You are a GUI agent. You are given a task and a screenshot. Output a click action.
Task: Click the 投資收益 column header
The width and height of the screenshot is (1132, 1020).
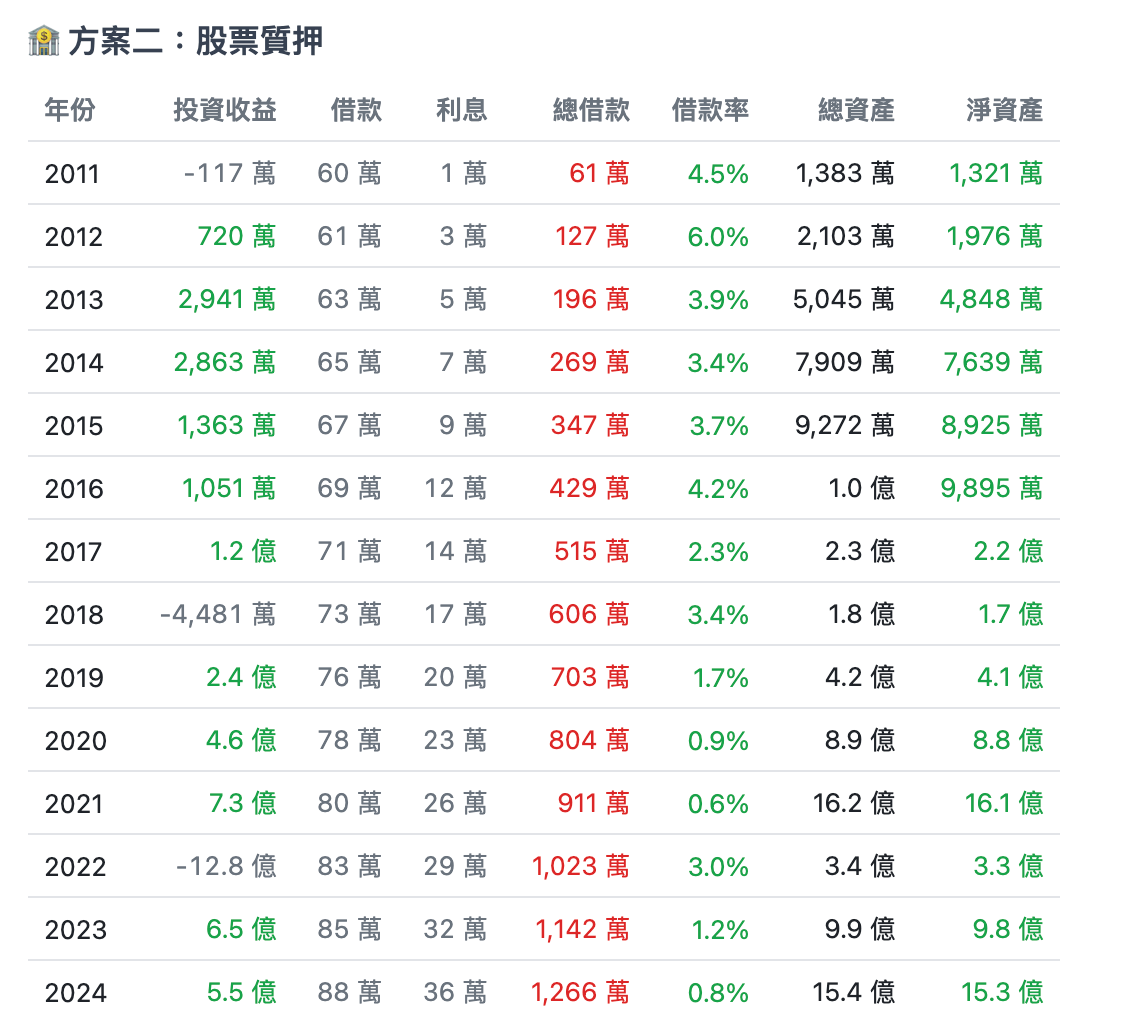224,110
